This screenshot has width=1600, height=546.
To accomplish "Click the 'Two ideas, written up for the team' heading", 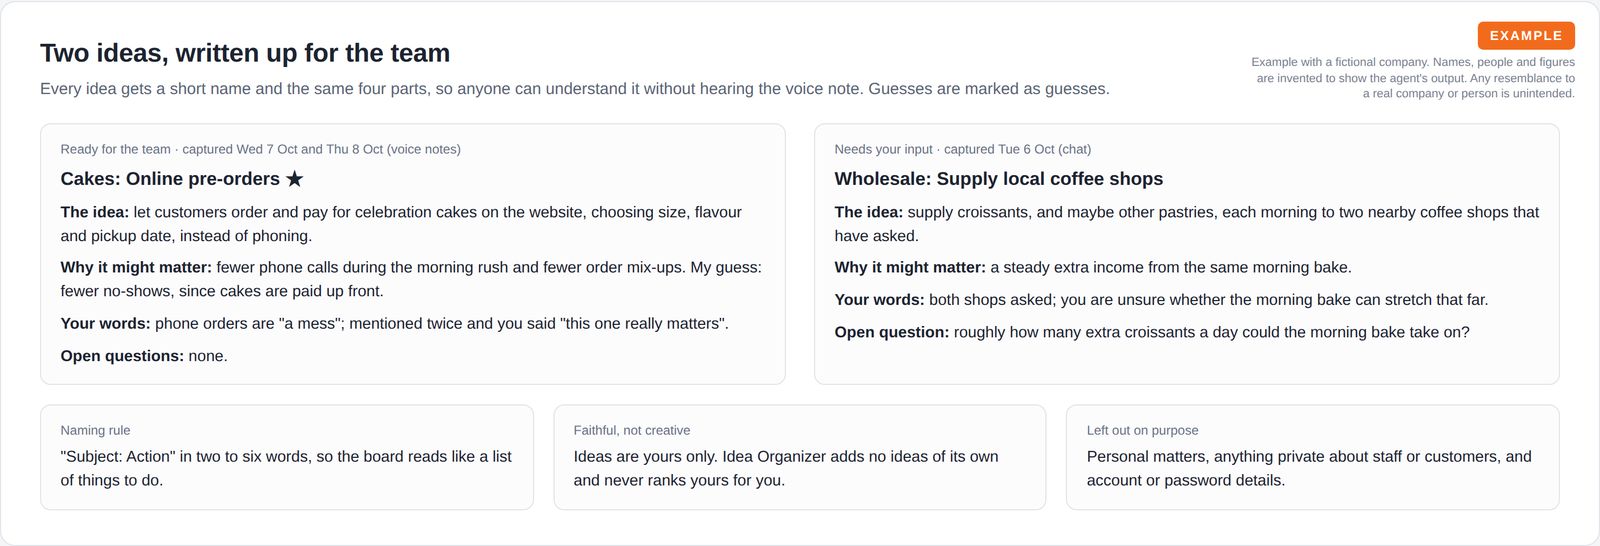I will point(245,53).
